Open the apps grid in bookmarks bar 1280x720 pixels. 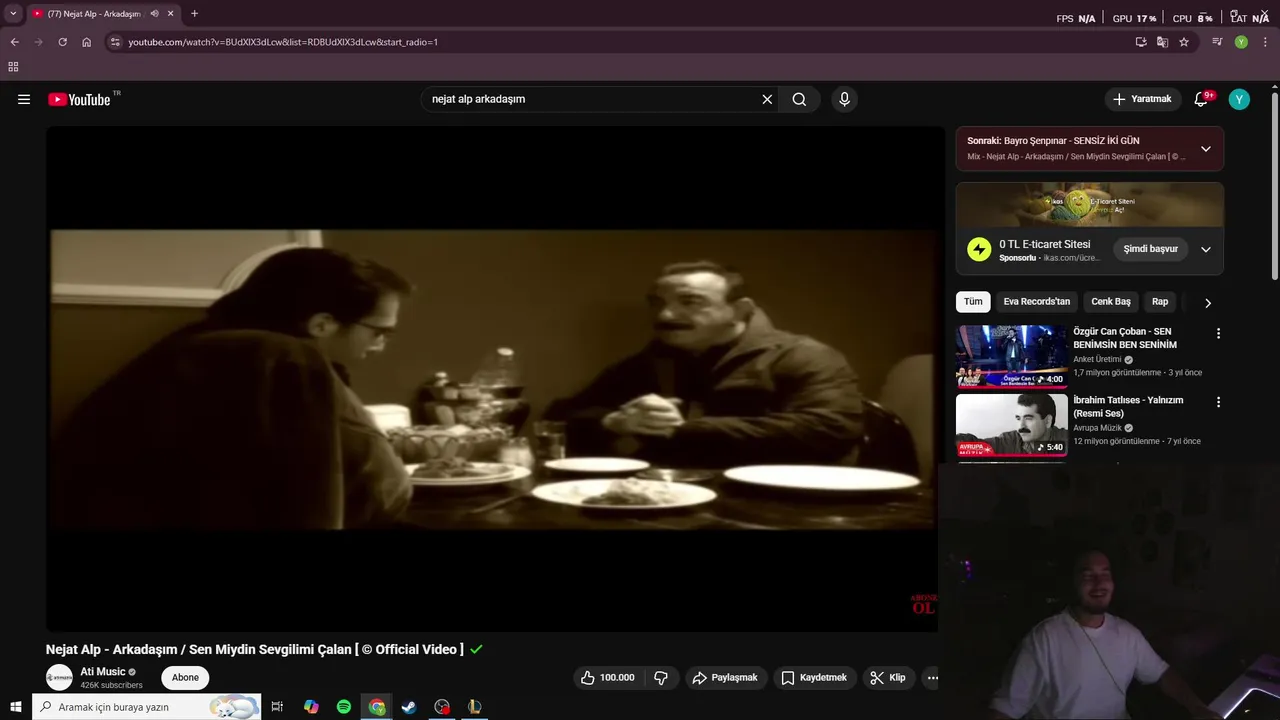13,67
